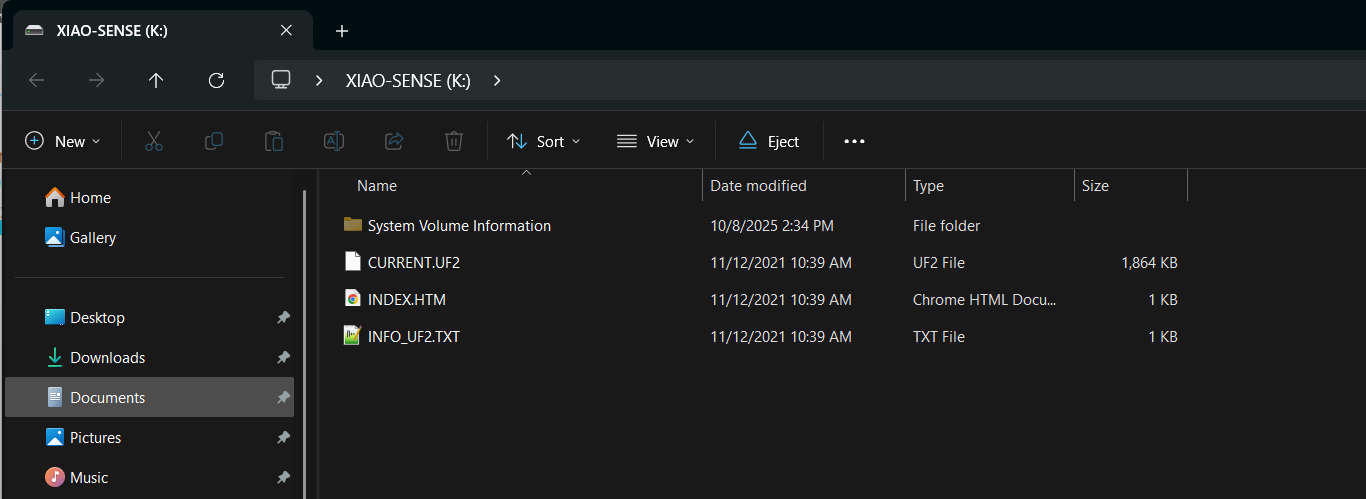The height and width of the screenshot is (499, 1366).
Task: Open the View layout dropdown
Action: tap(655, 141)
